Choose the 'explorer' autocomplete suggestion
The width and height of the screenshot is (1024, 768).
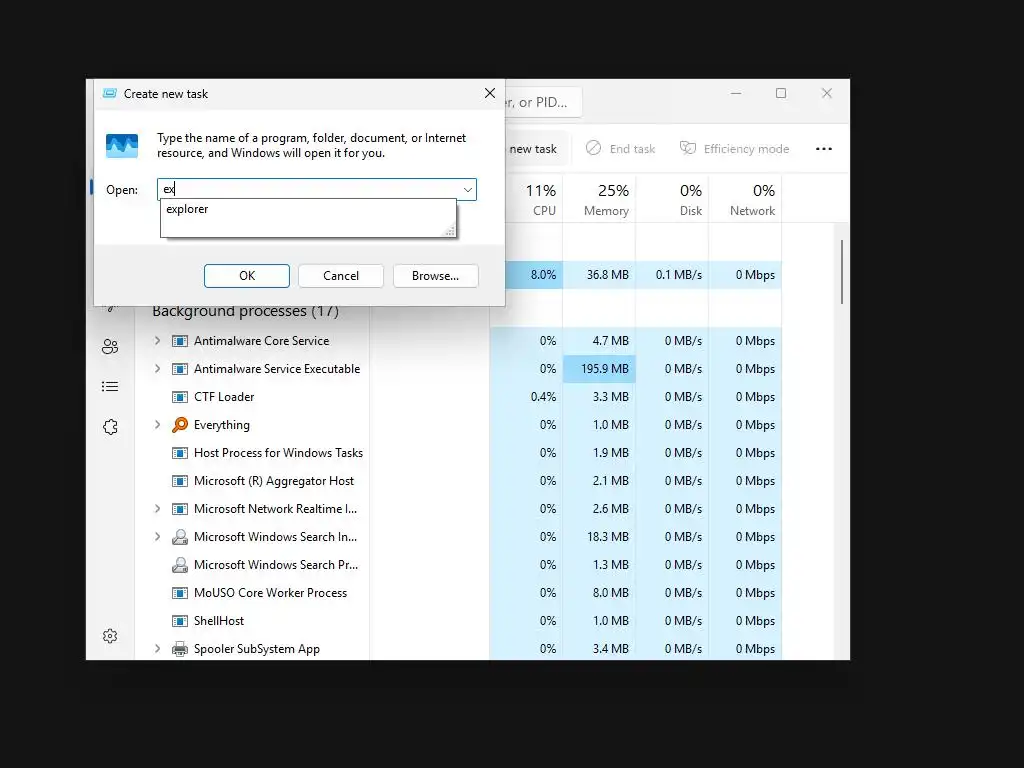(187, 209)
